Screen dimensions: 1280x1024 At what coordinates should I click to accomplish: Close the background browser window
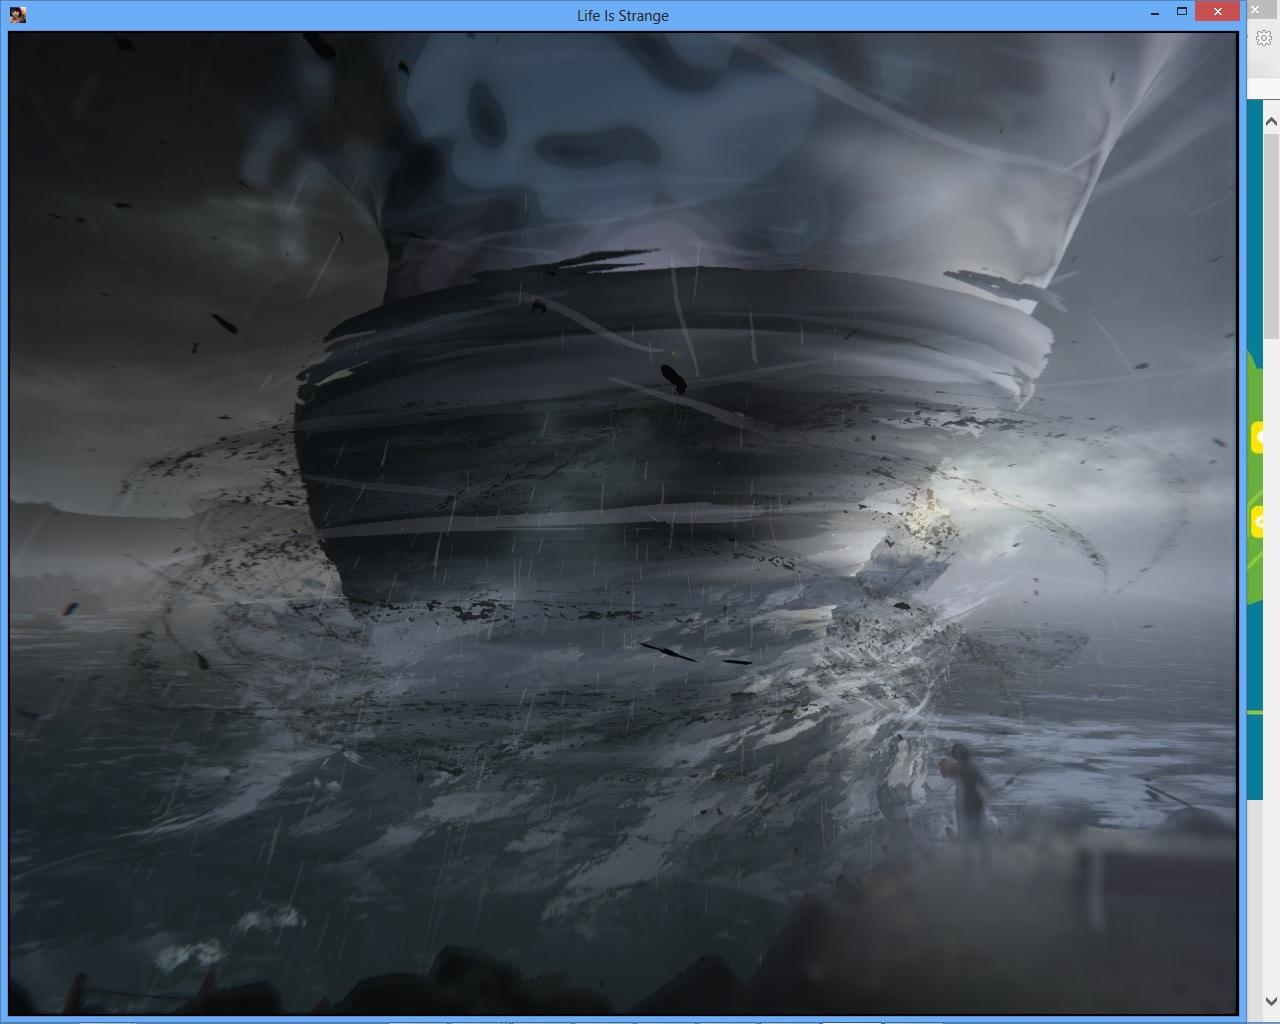click(1255, 10)
